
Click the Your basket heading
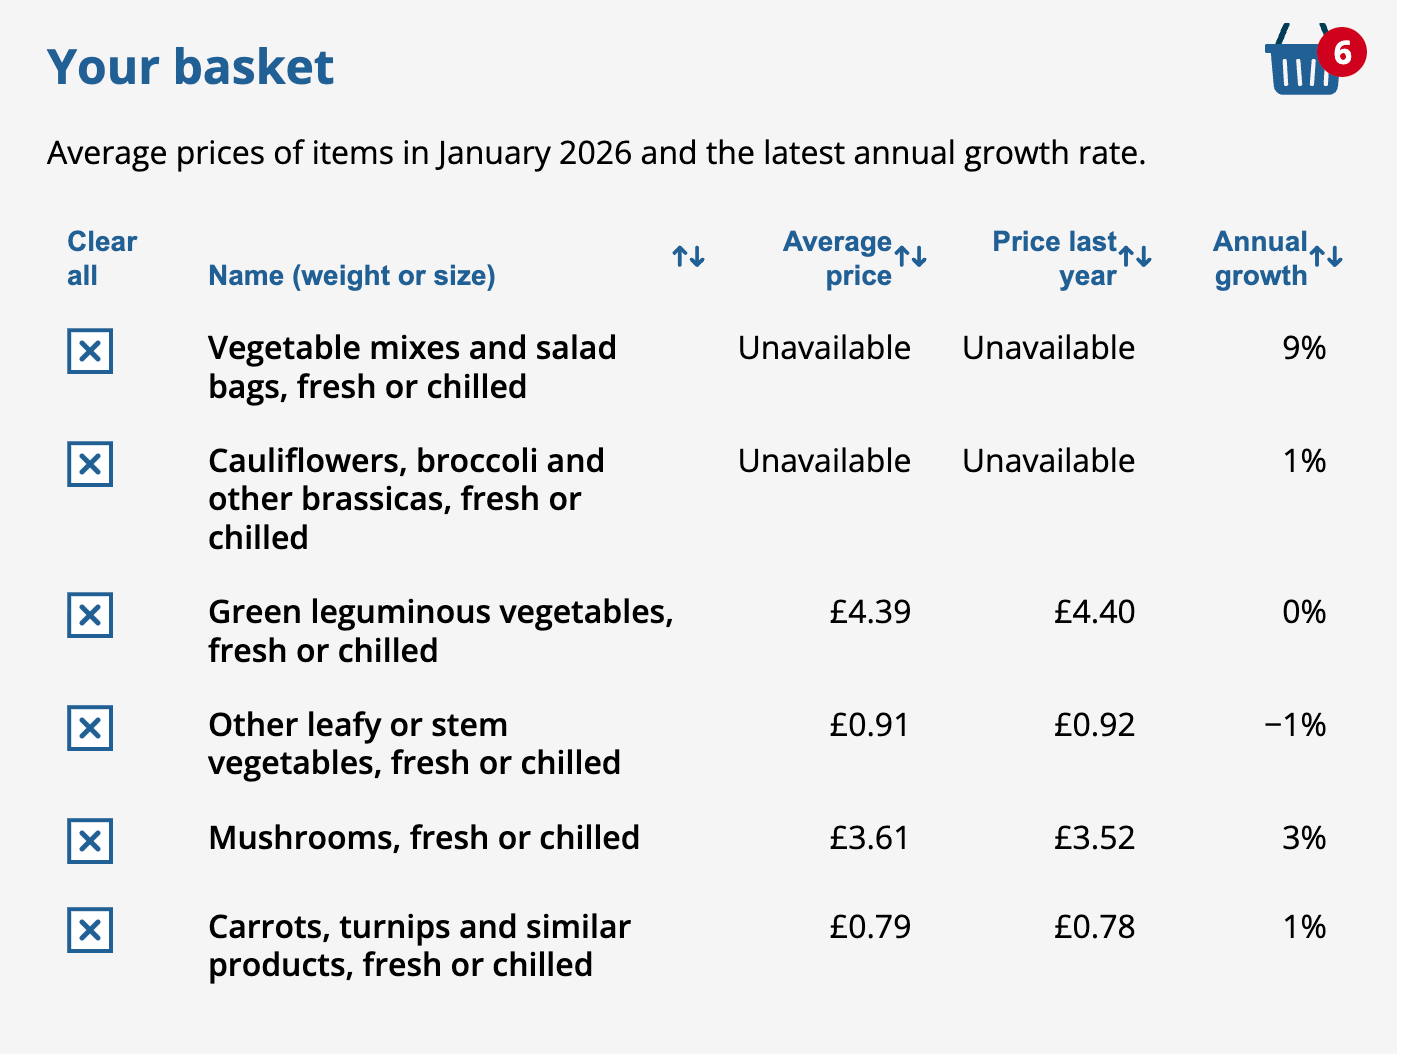[x=190, y=67]
